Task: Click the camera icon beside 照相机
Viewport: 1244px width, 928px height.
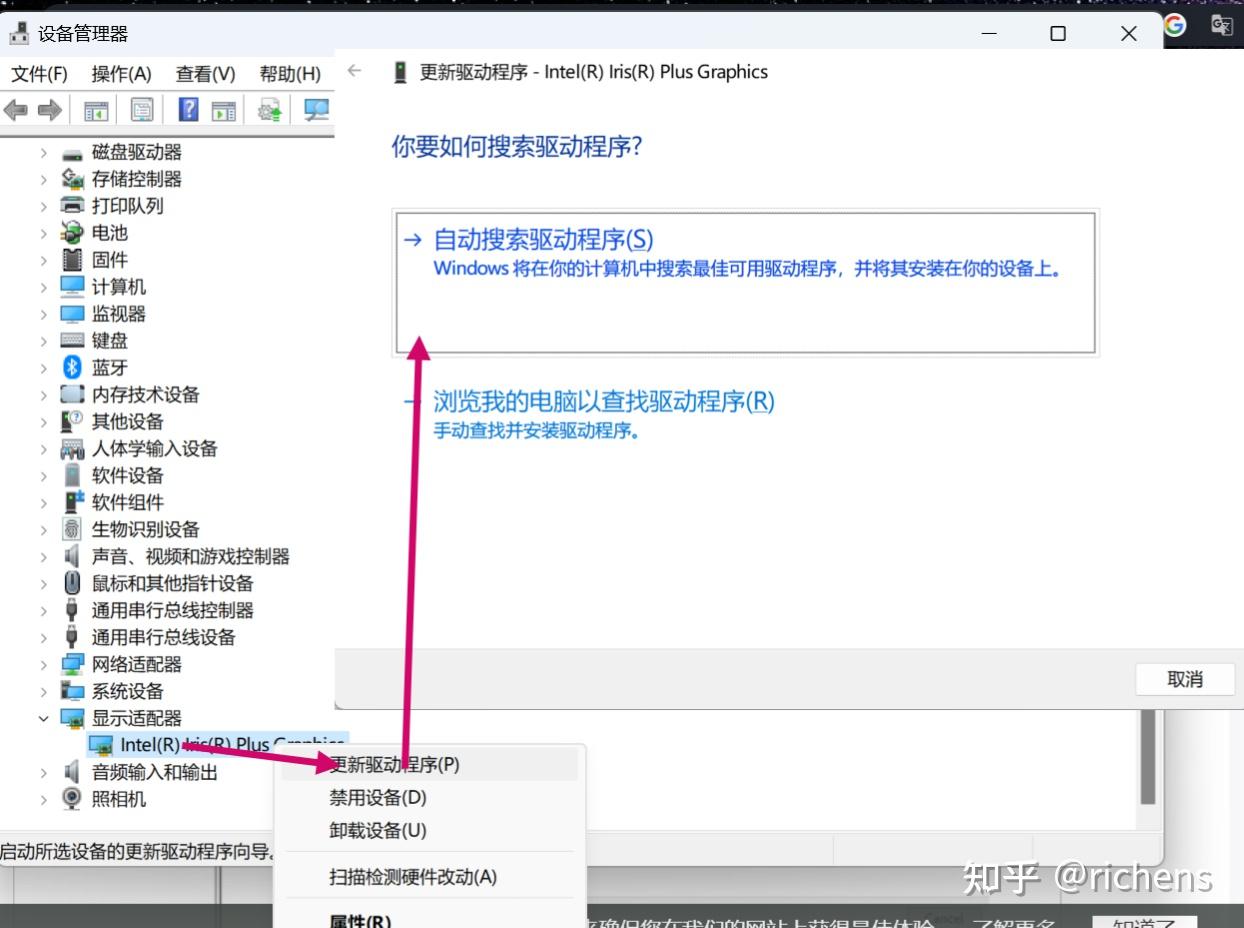Action: click(x=72, y=798)
